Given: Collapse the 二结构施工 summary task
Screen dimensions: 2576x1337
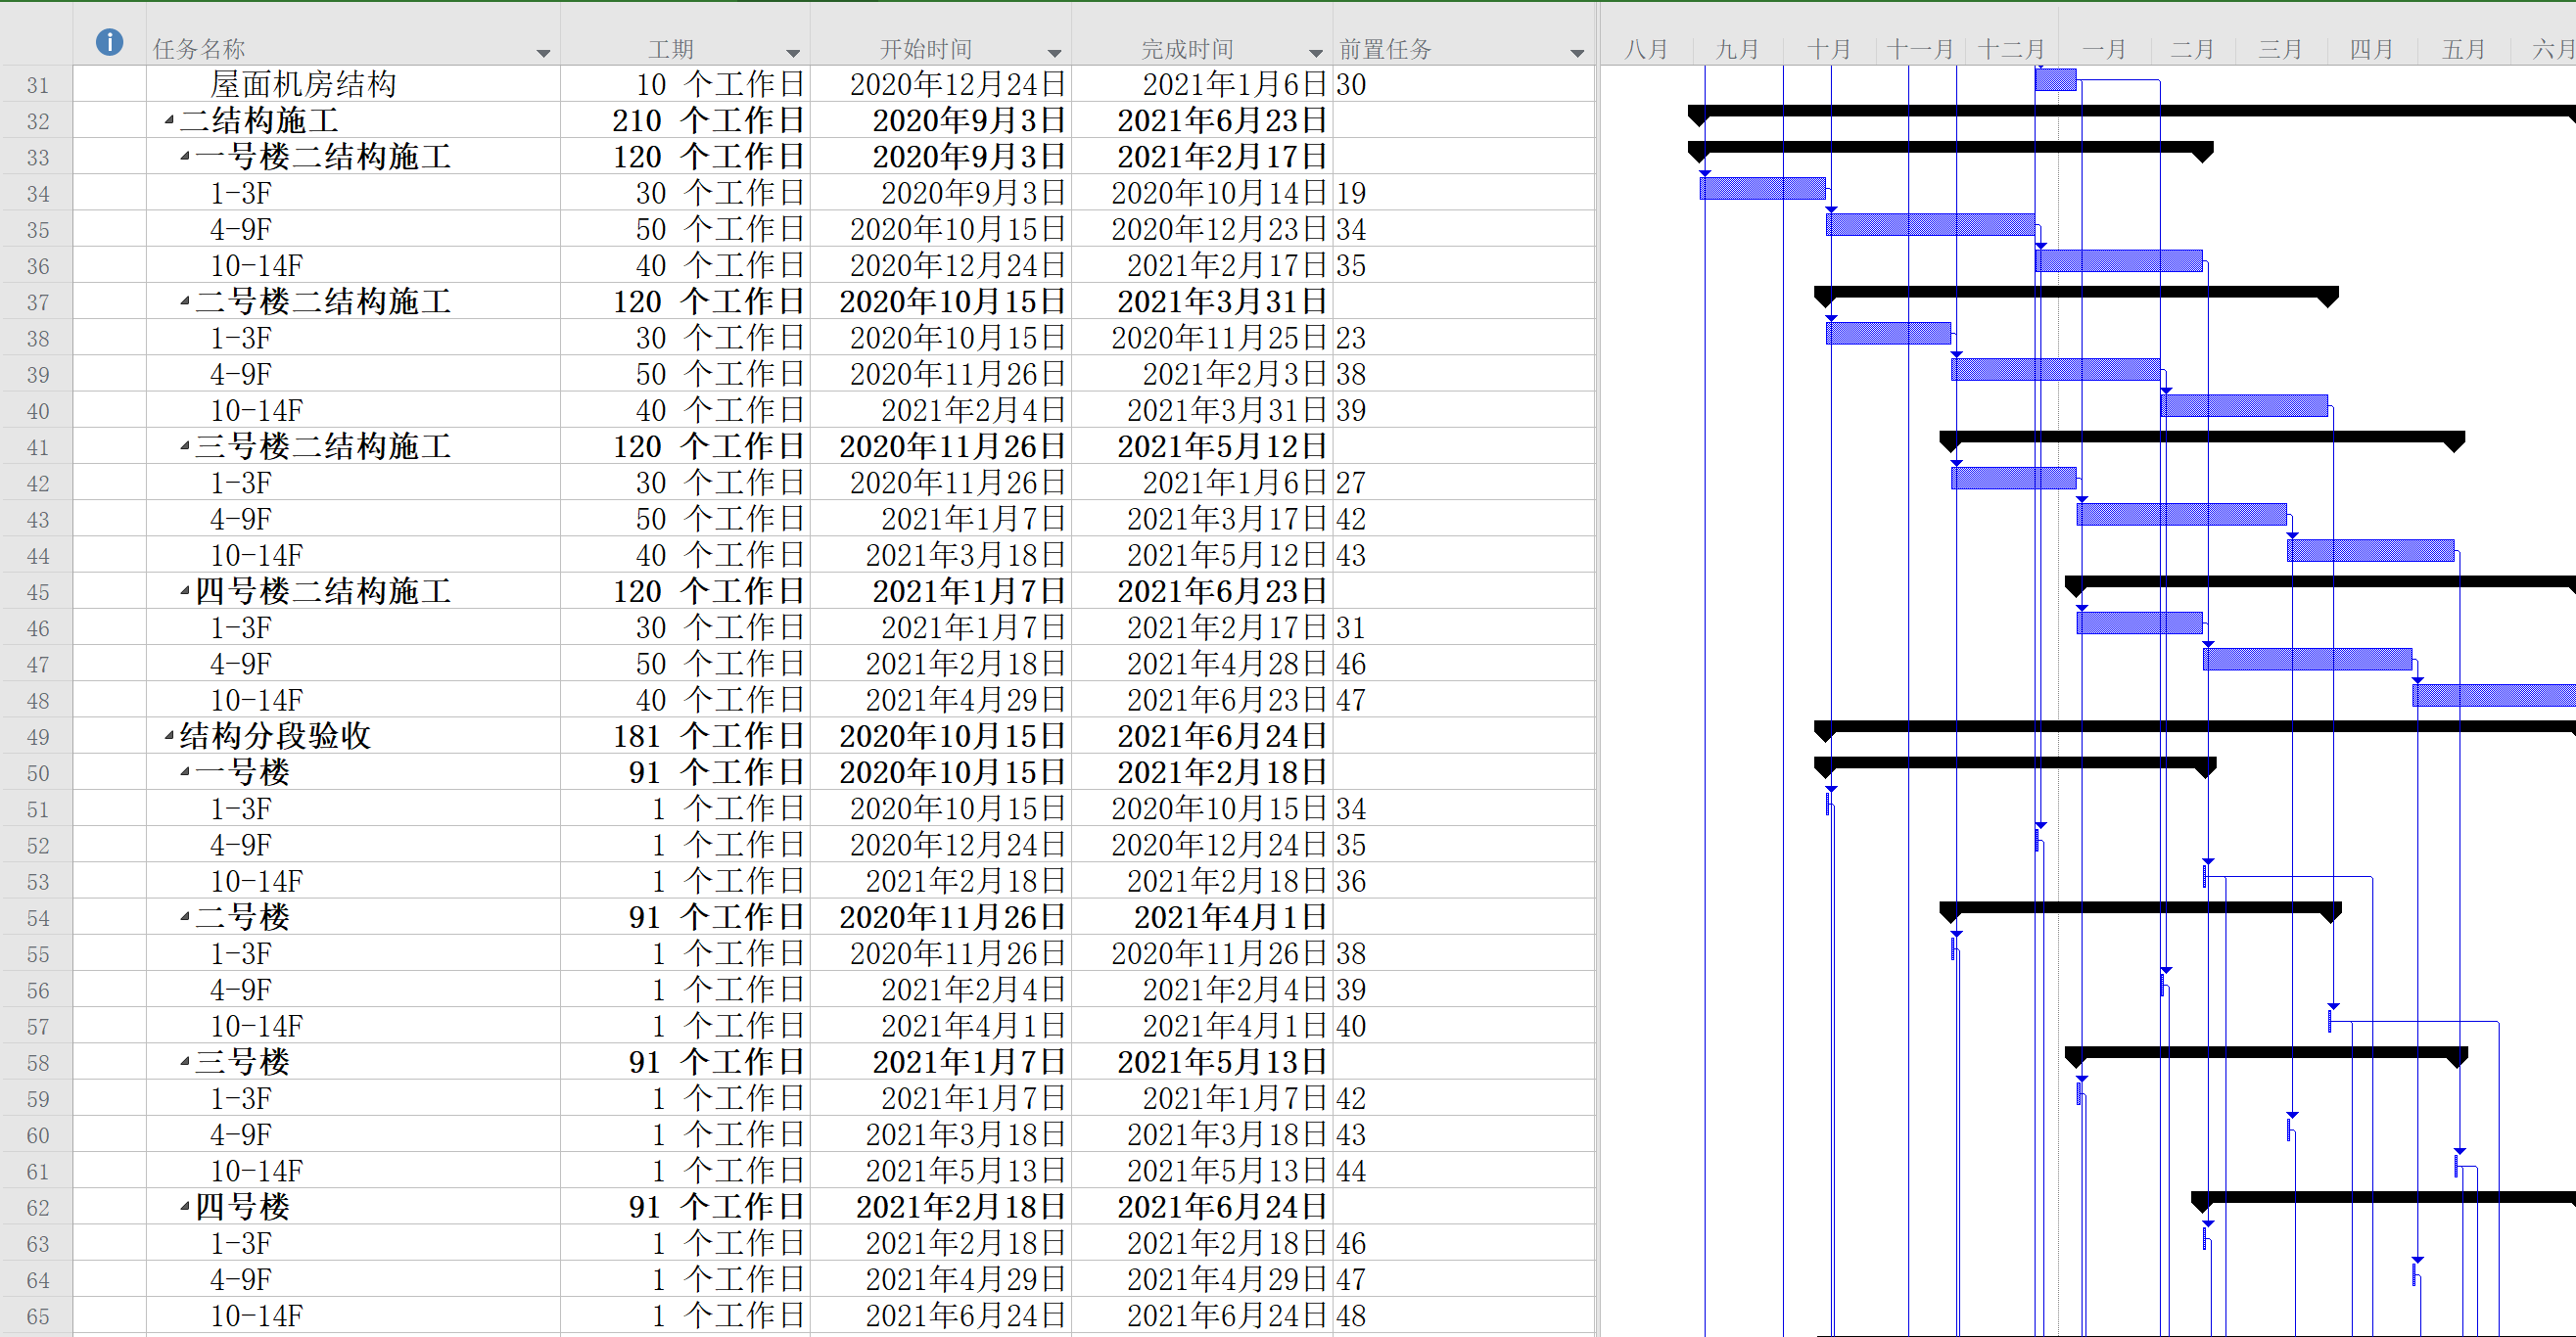Looking at the screenshot, I should coord(169,121).
